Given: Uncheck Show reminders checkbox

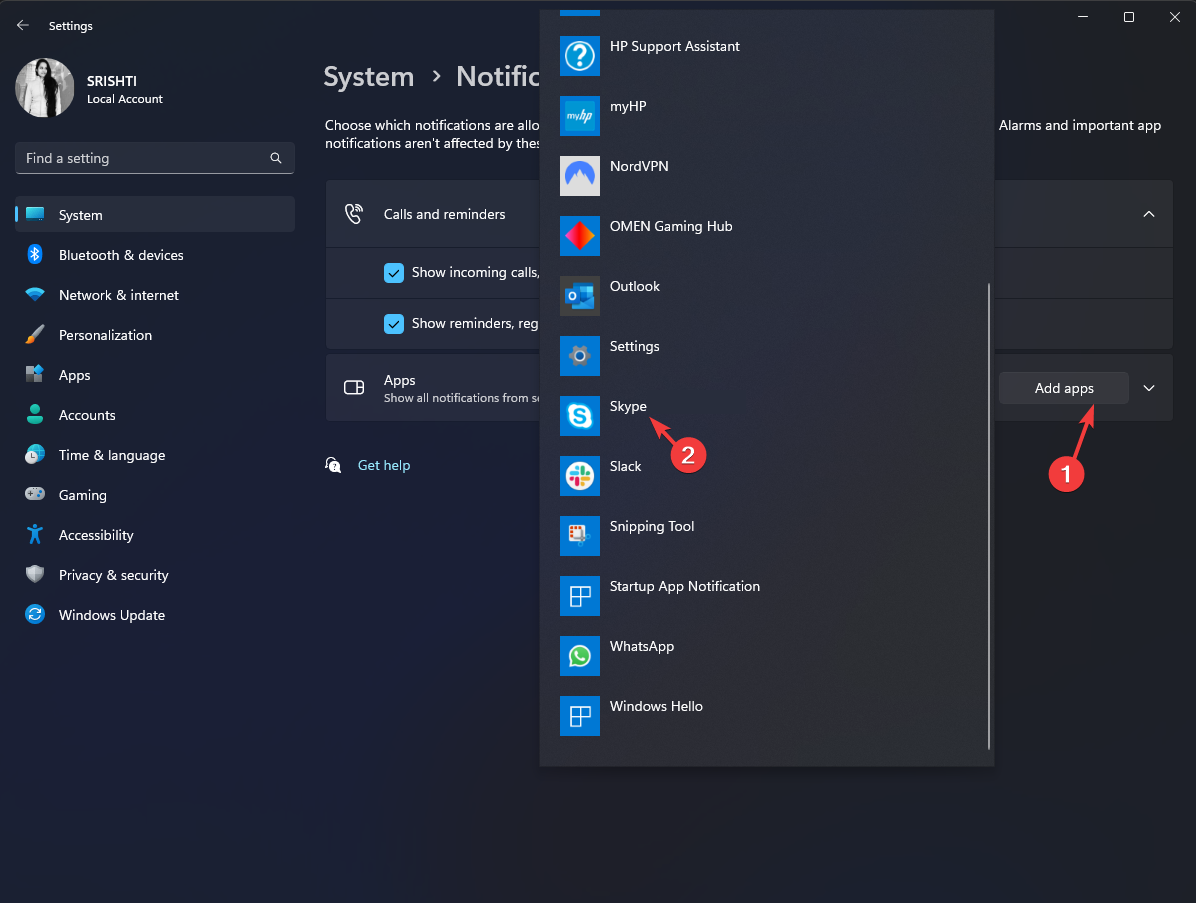Looking at the screenshot, I should tap(394, 323).
